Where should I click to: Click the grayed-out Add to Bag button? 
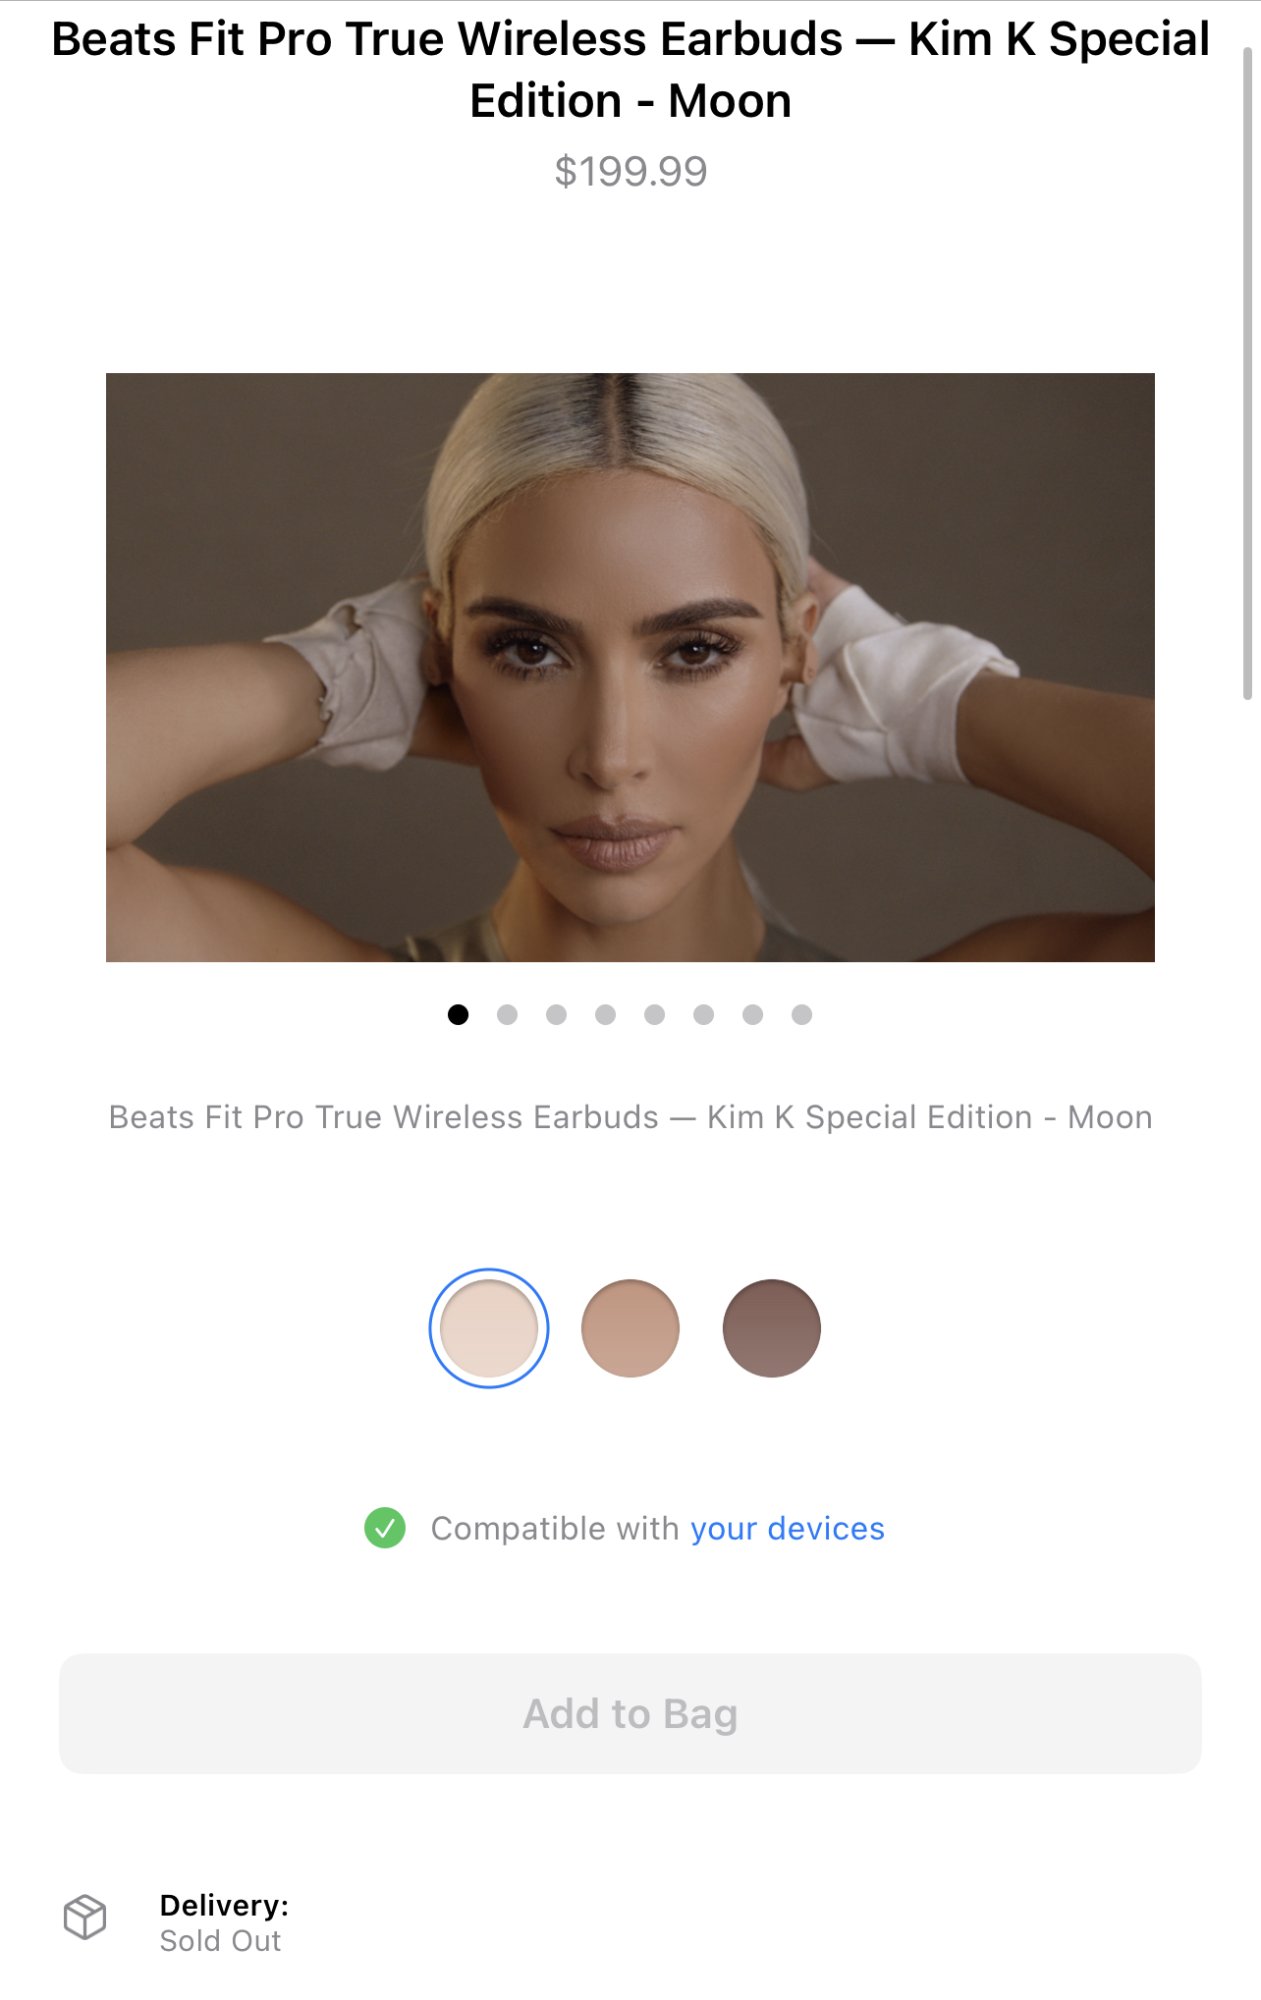pyautogui.click(x=630, y=1713)
